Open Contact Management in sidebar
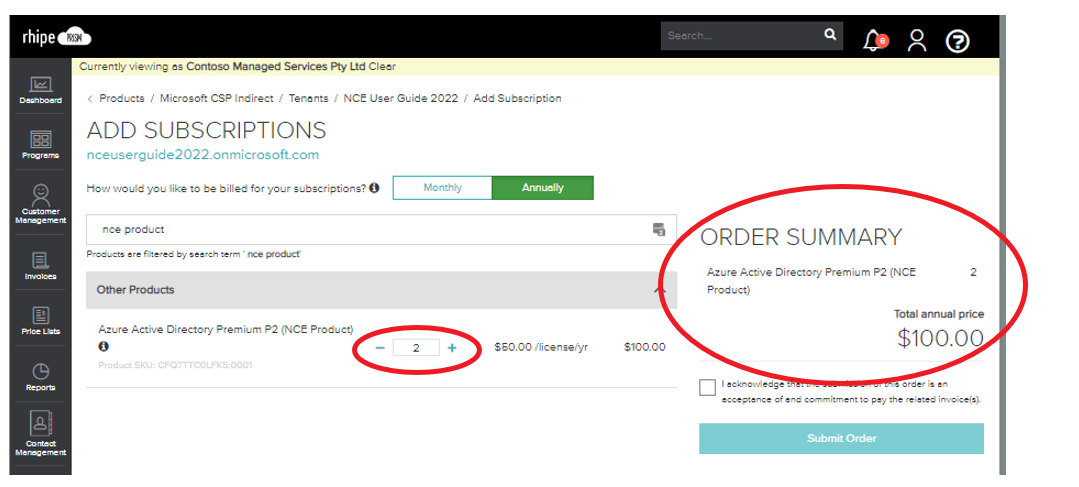This screenshot has height=487, width=1079. coord(40,432)
